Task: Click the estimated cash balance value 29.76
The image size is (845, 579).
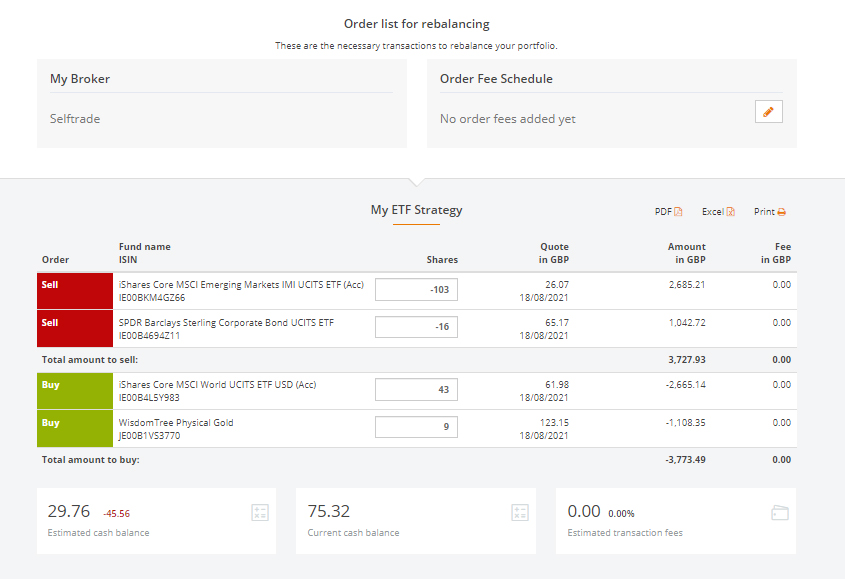Action: click(68, 511)
